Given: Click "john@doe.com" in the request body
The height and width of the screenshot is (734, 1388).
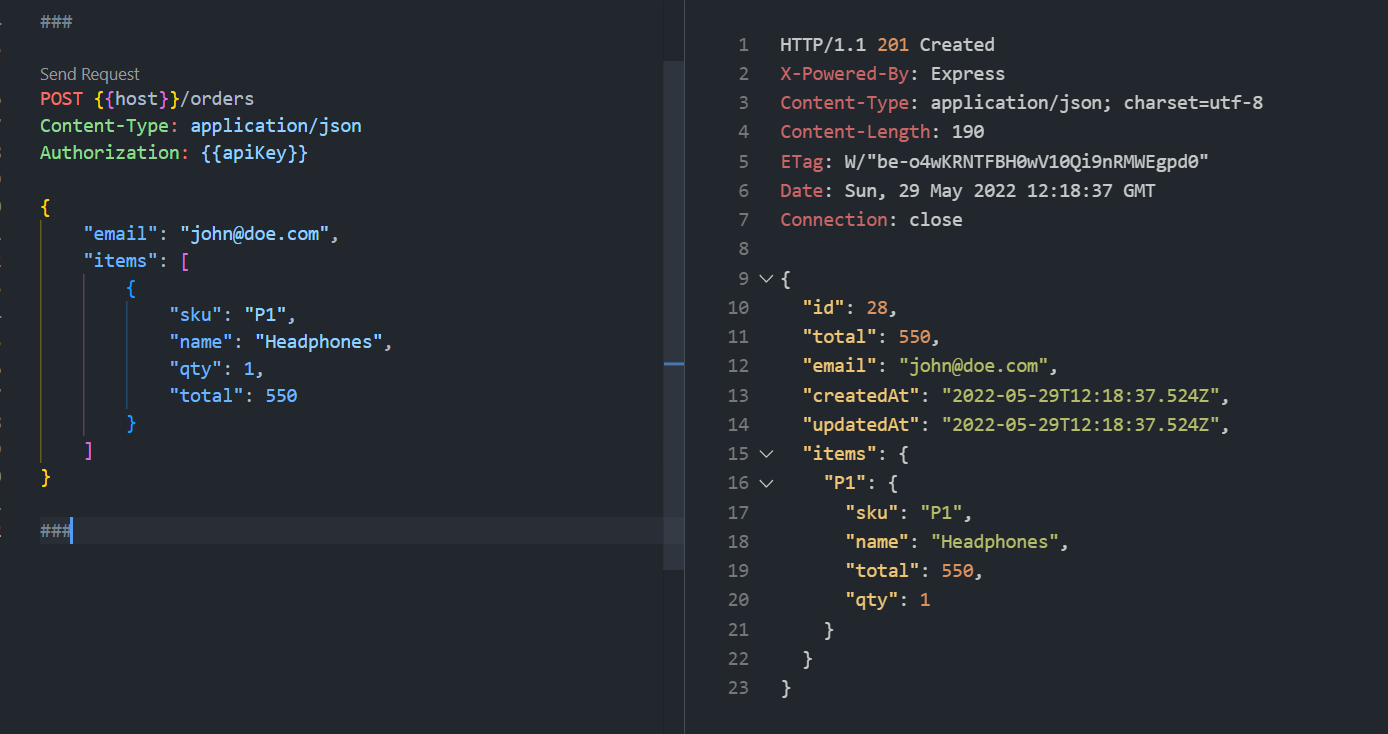Looking at the screenshot, I should point(255,234).
